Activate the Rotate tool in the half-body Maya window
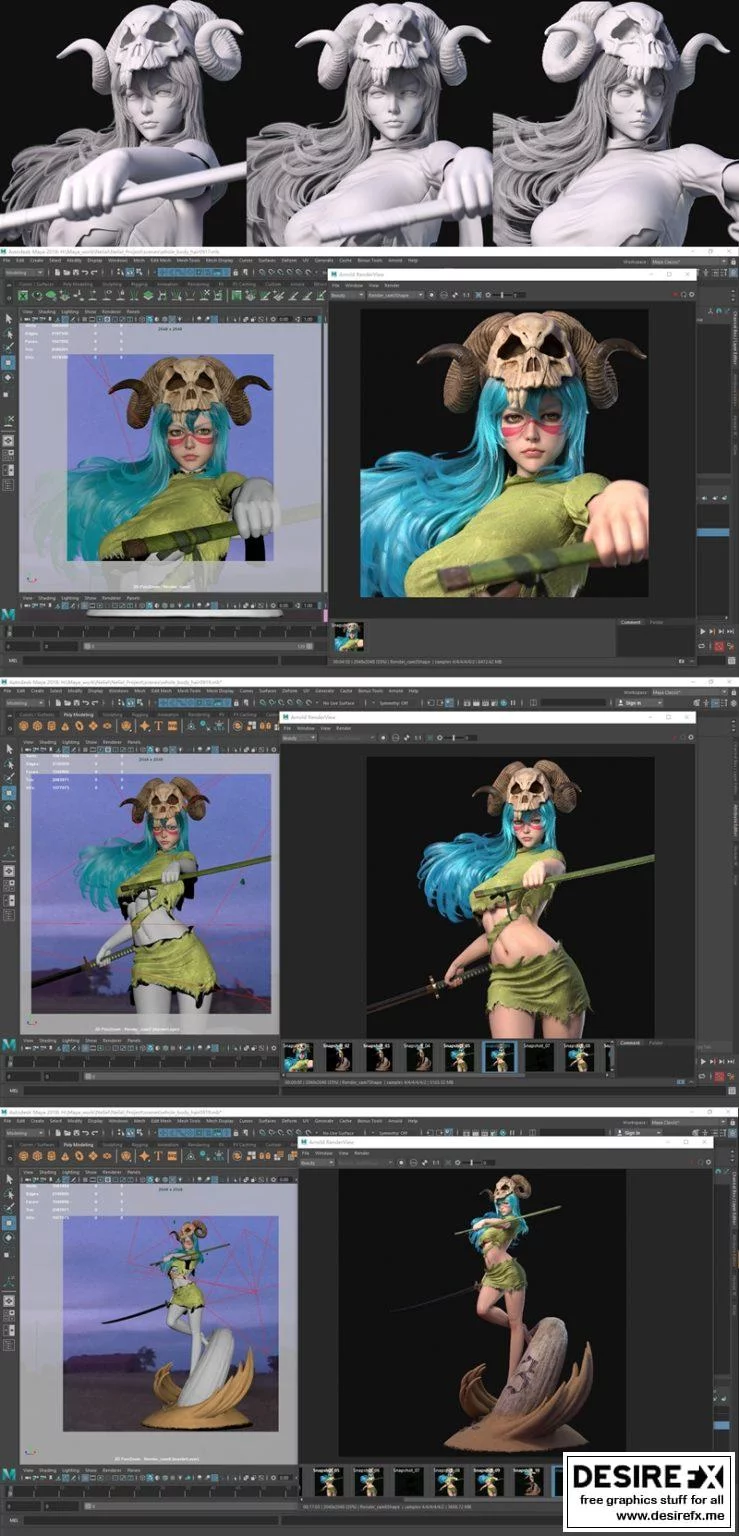739x1536 pixels. [x=8, y=808]
